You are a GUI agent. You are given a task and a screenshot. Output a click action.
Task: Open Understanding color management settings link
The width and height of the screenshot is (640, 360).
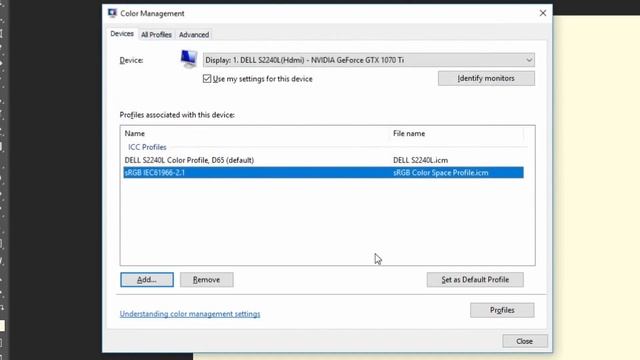[190, 314]
